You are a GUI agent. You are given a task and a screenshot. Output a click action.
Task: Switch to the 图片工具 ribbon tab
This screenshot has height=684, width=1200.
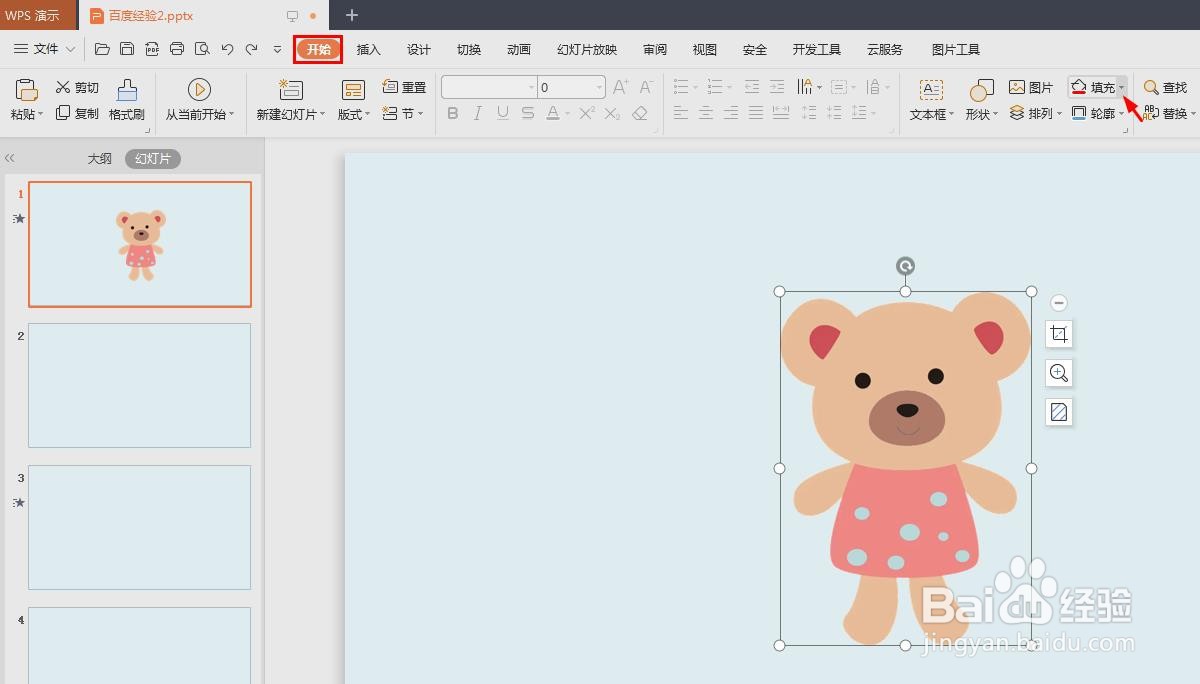tap(955, 48)
